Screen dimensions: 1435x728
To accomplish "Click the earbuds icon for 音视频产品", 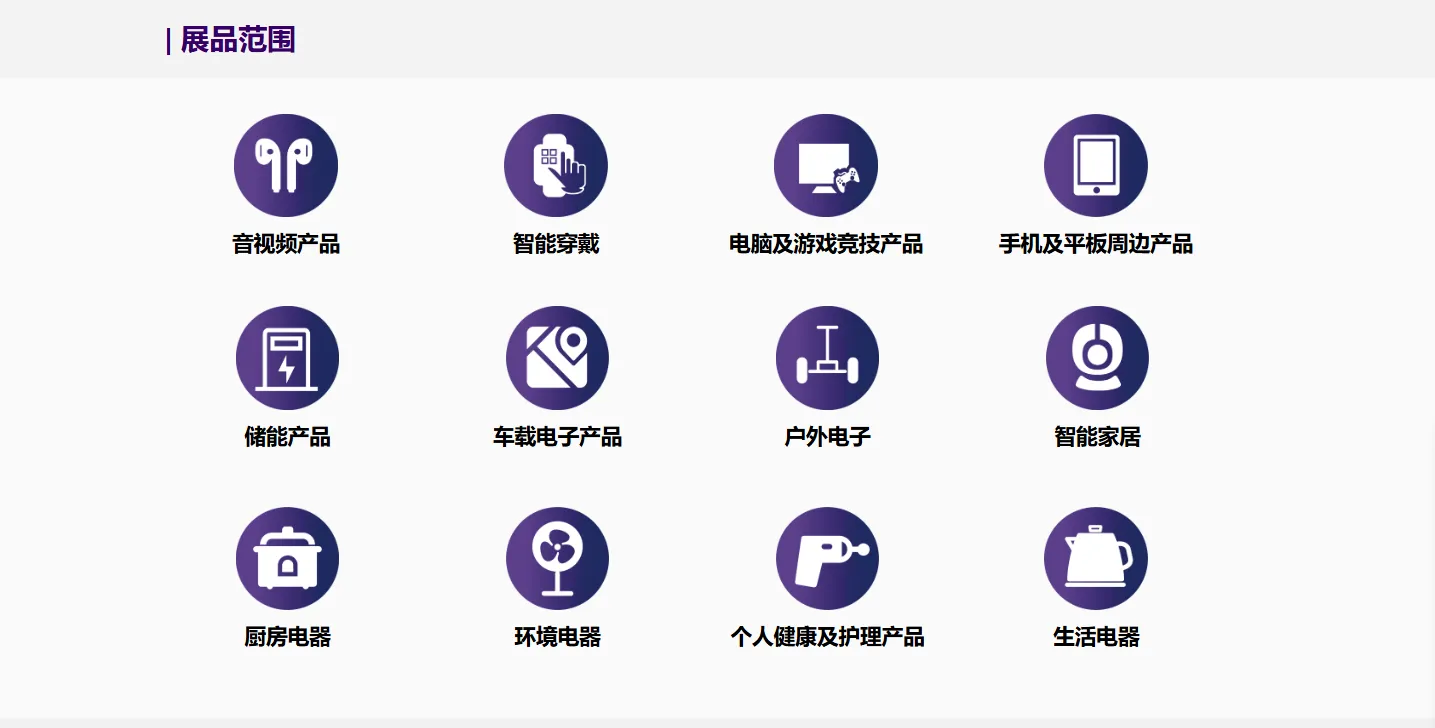I will tap(286, 165).
